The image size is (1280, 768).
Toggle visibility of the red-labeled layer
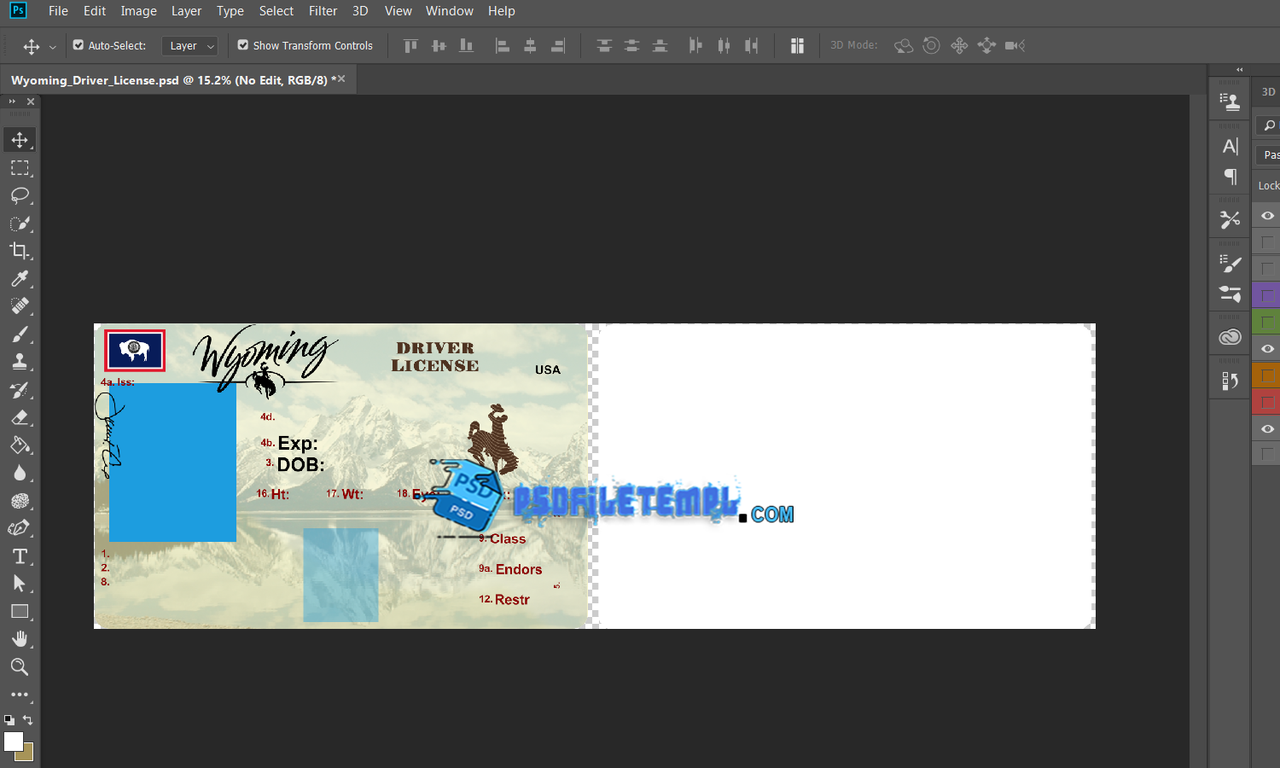tap(1267, 402)
